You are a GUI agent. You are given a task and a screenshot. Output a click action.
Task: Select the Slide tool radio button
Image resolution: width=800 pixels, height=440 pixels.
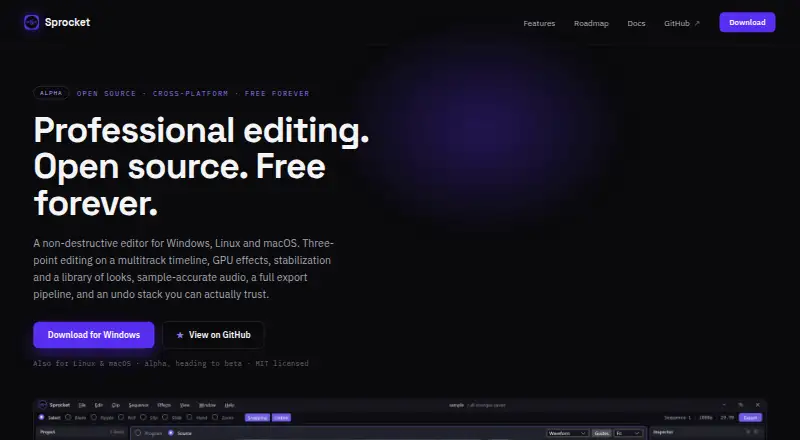(x=165, y=417)
